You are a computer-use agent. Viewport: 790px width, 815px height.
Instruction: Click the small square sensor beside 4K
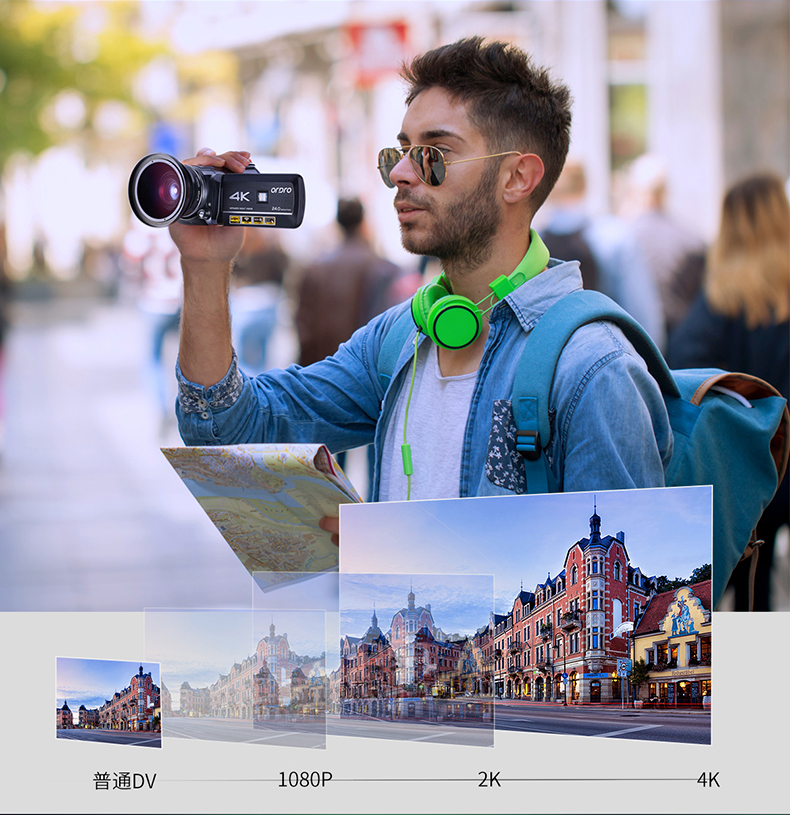[262, 197]
